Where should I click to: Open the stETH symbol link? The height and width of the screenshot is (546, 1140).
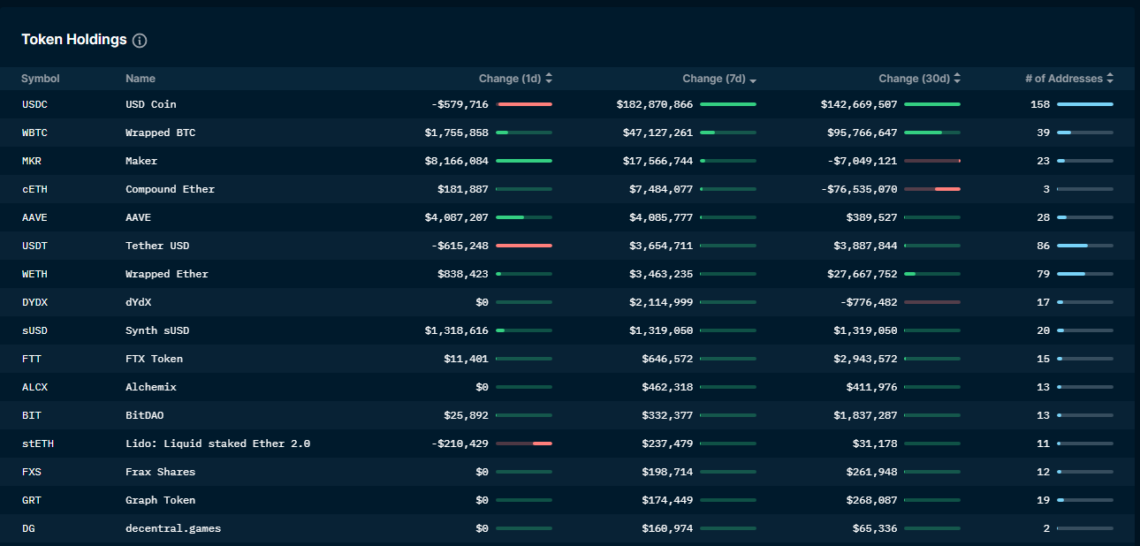38,443
